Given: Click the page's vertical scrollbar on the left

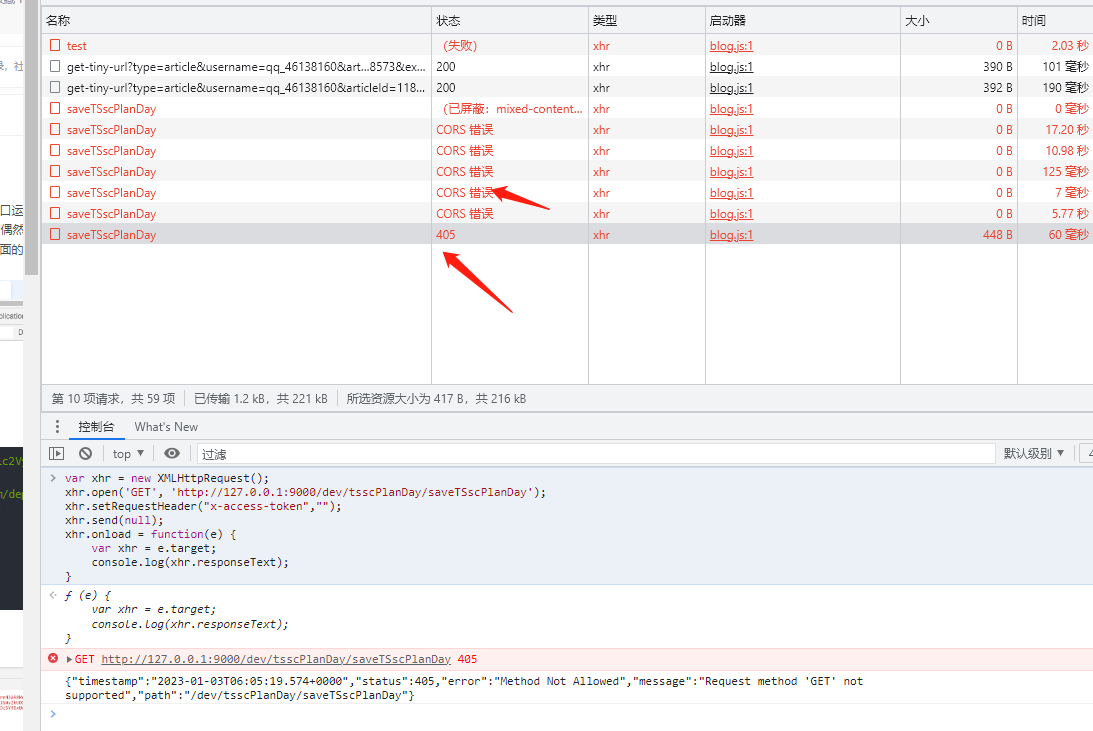Looking at the screenshot, I should [x=31, y=139].
